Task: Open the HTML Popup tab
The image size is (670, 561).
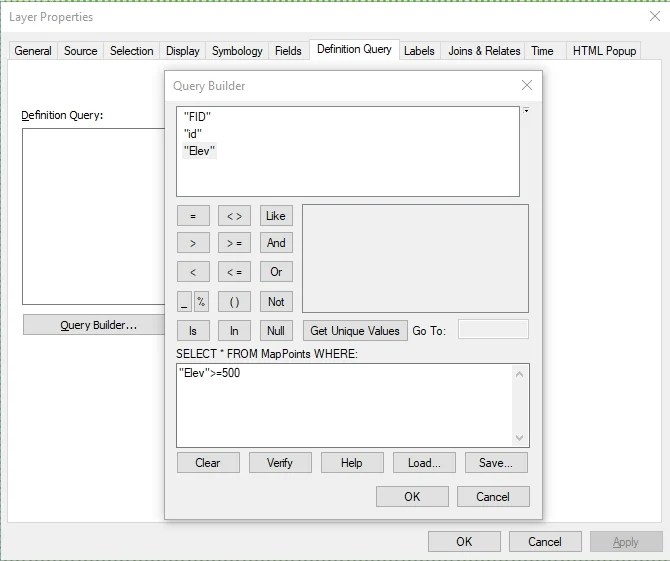Action: 604,51
